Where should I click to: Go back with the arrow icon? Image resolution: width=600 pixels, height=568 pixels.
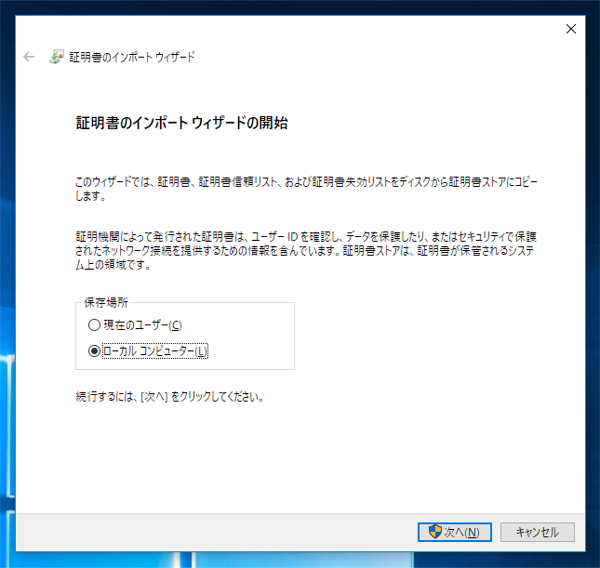tap(29, 57)
